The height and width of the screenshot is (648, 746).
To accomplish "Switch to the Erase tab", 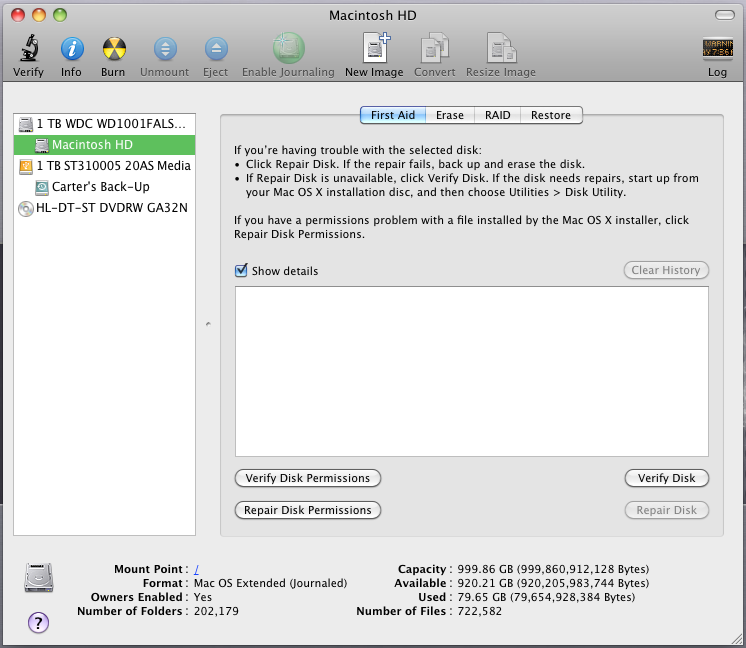I will coord(450,115).
